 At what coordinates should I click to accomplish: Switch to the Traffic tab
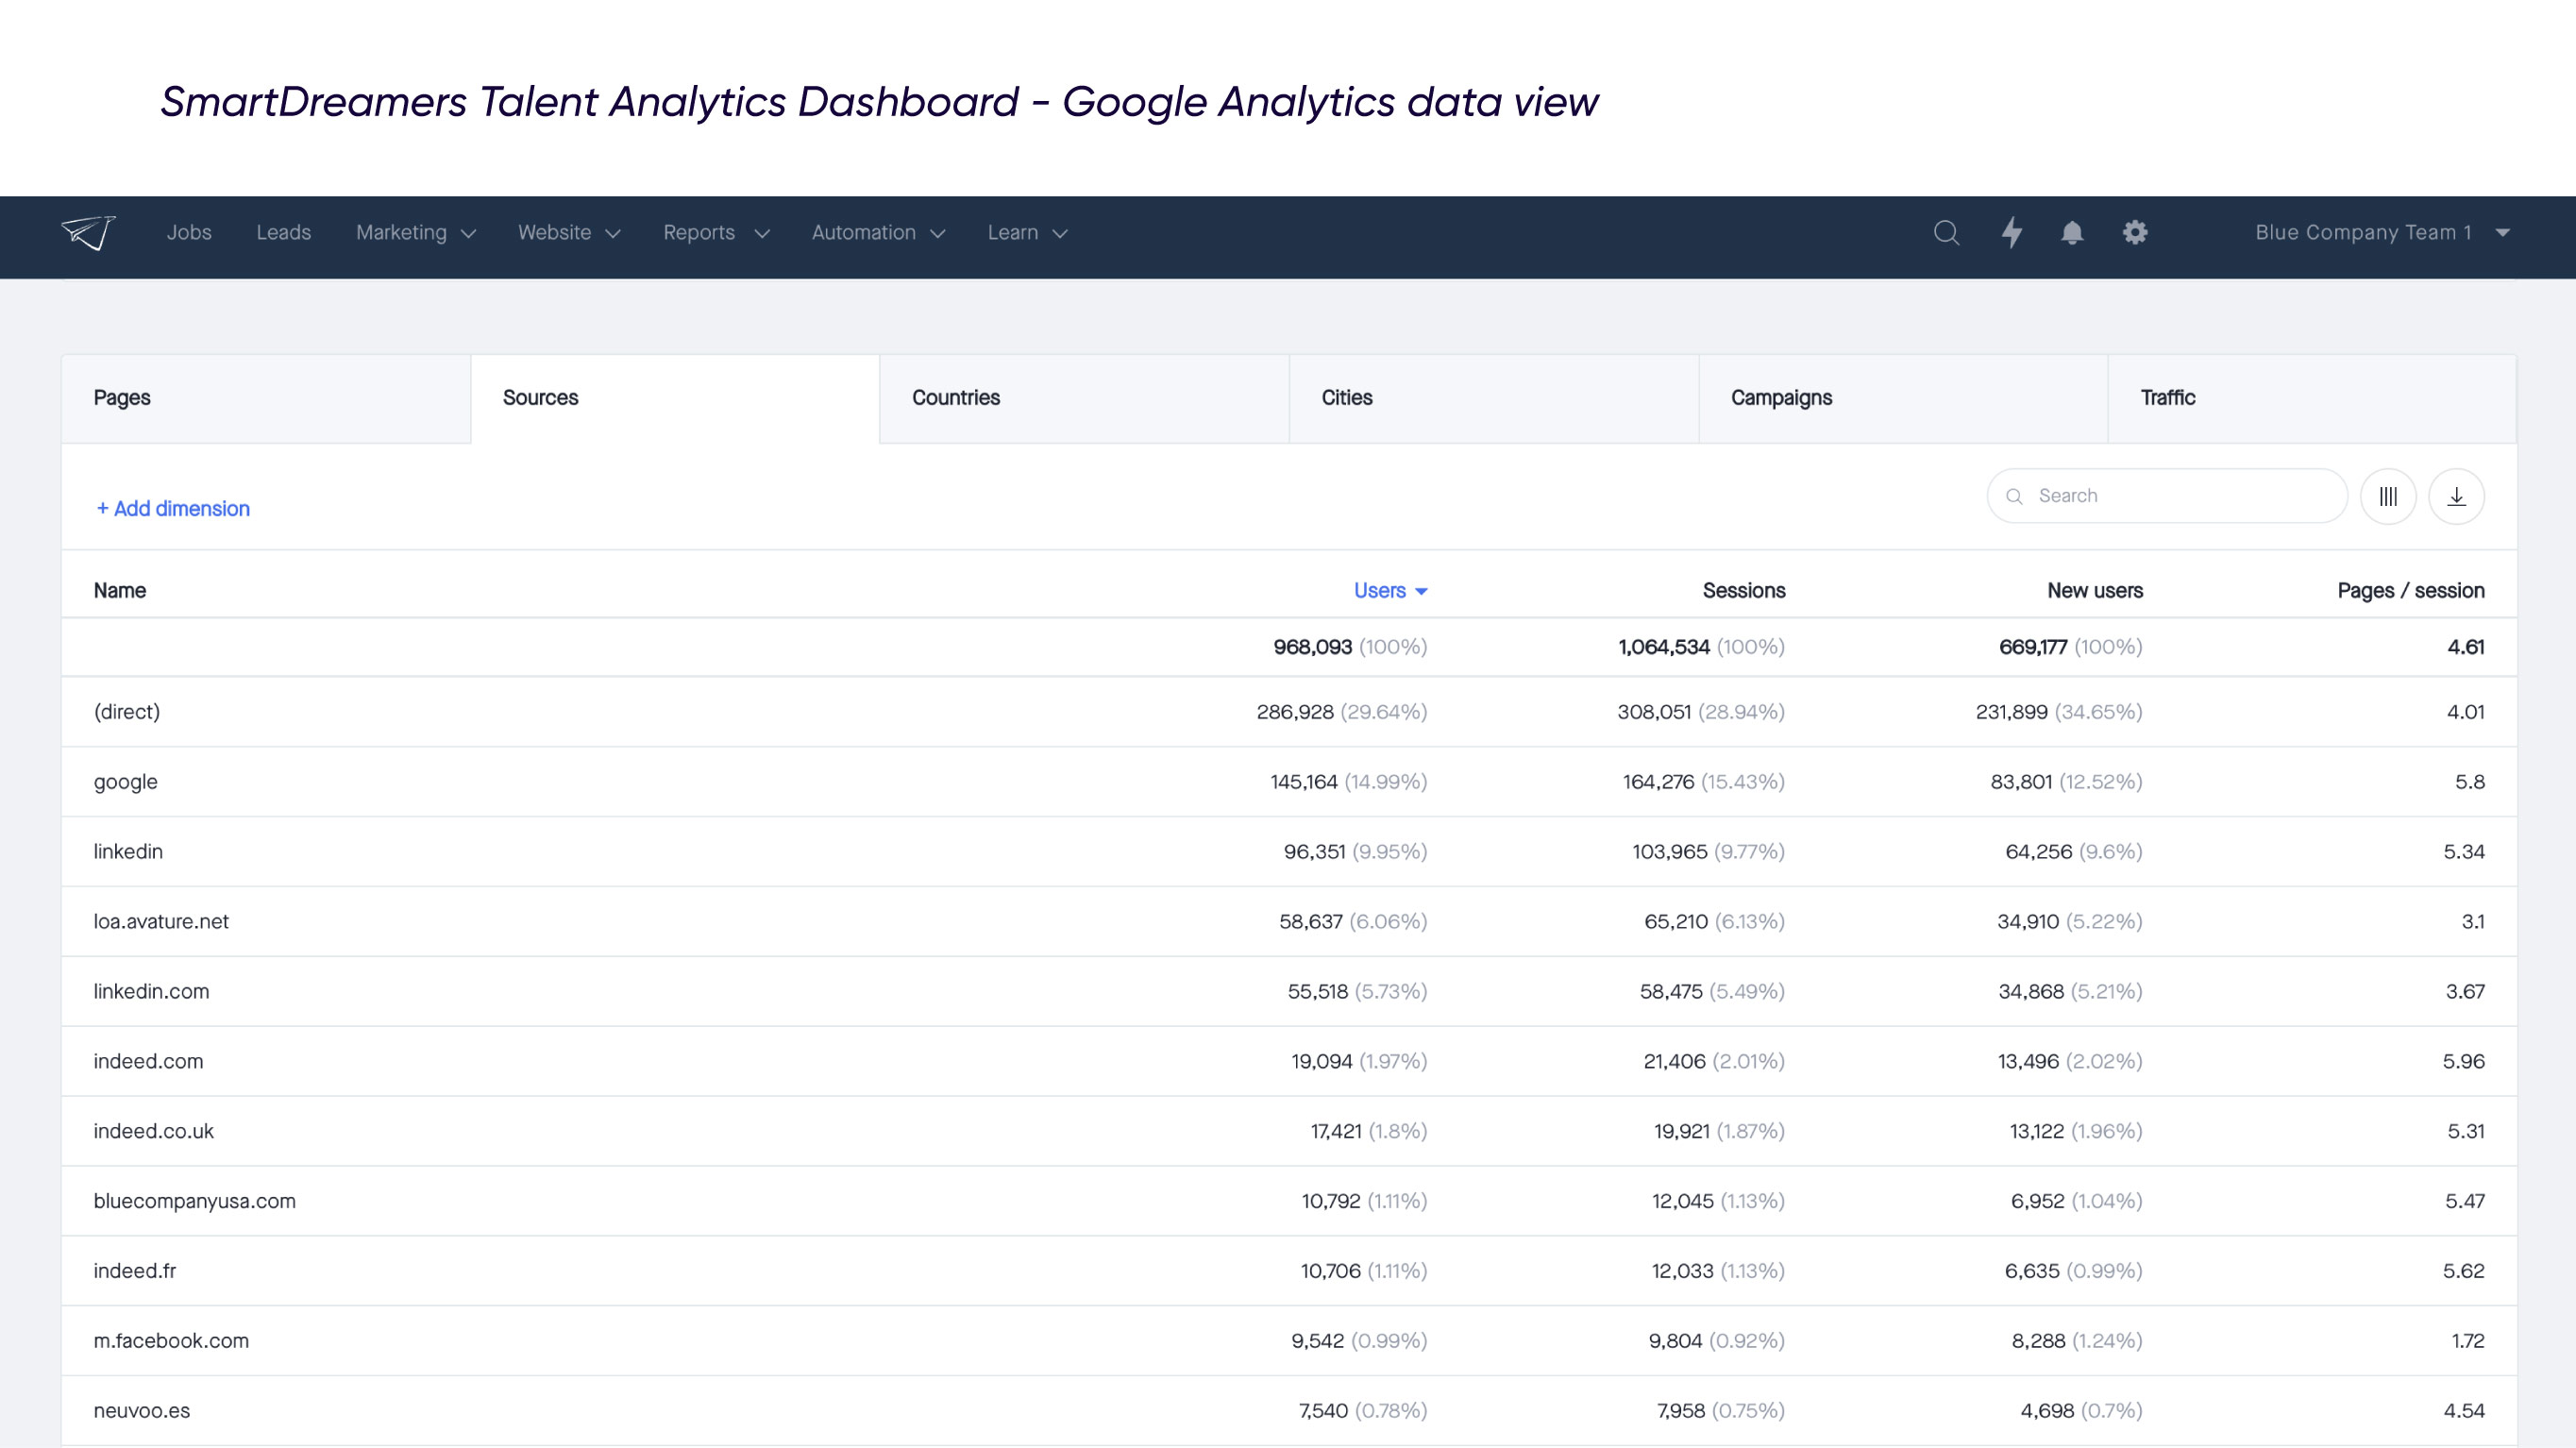2312,398
